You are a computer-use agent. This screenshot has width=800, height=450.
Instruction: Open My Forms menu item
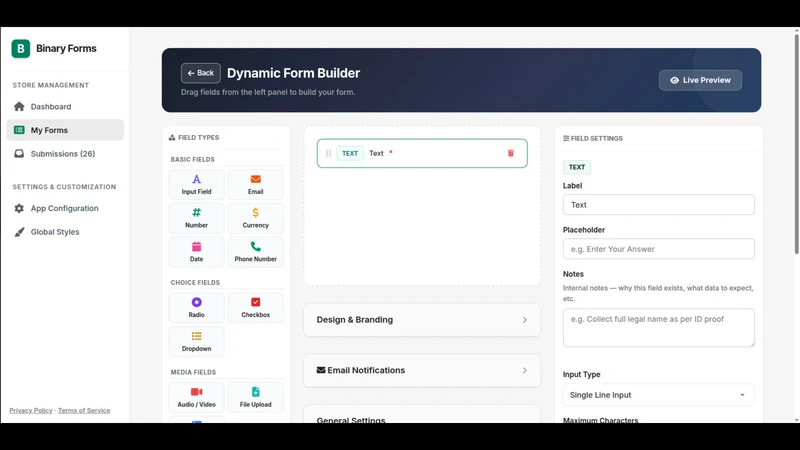coord(65,130)
